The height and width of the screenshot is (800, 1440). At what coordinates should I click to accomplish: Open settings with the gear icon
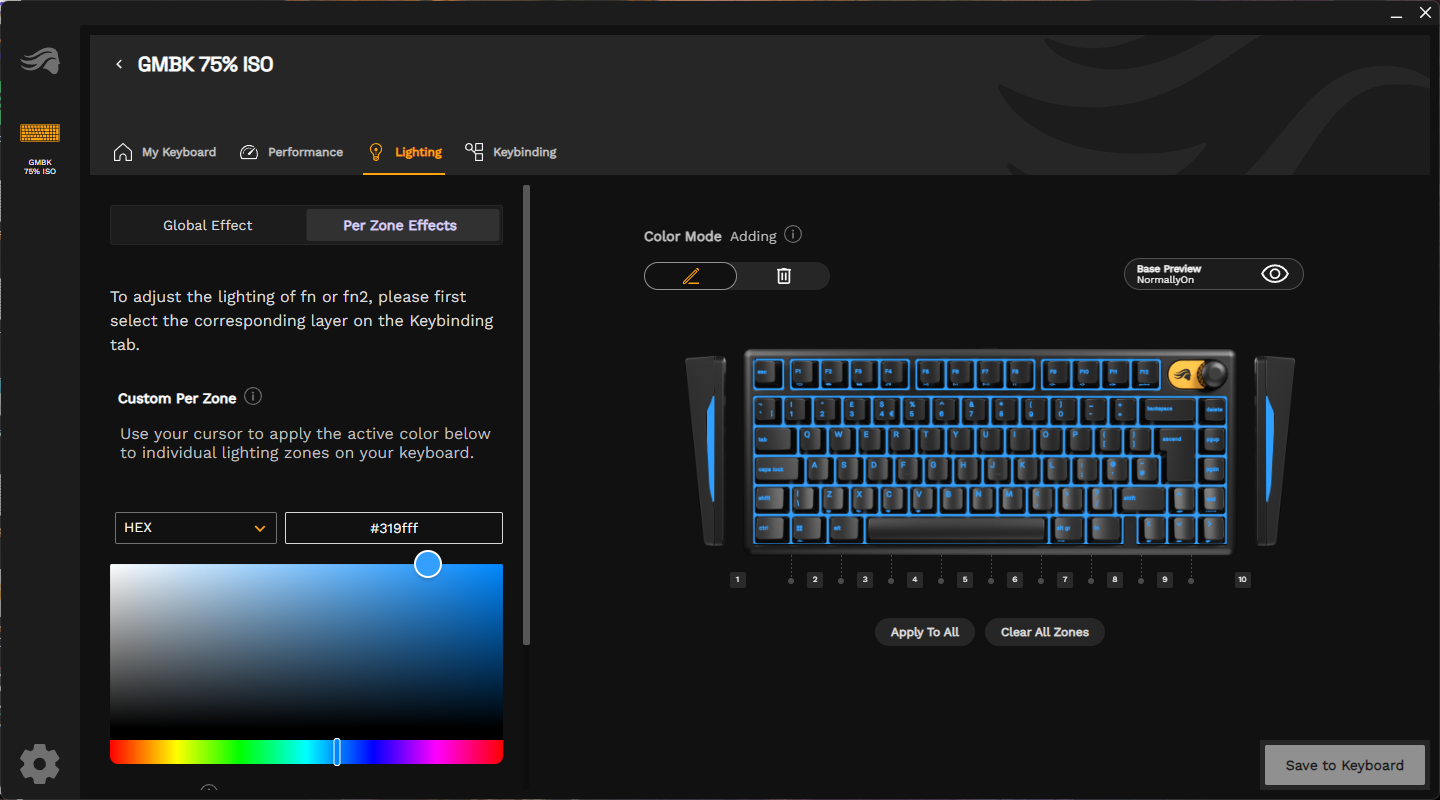[40, 764]
